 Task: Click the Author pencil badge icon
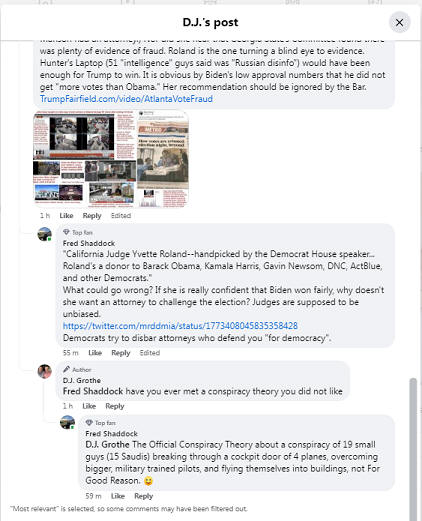[x=66, y=369]
